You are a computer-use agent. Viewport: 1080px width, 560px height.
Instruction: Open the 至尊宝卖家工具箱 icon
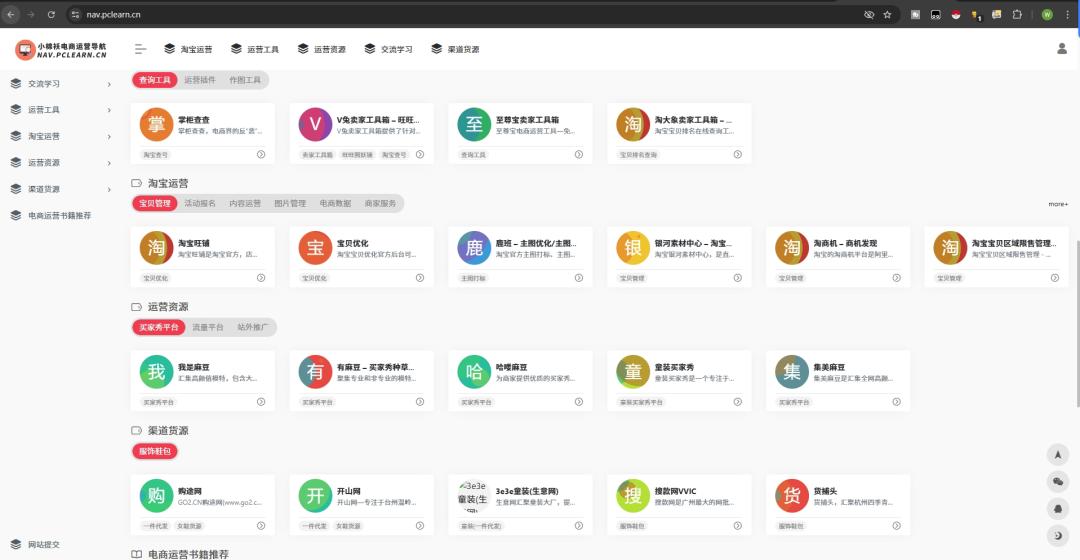point(474,124)
